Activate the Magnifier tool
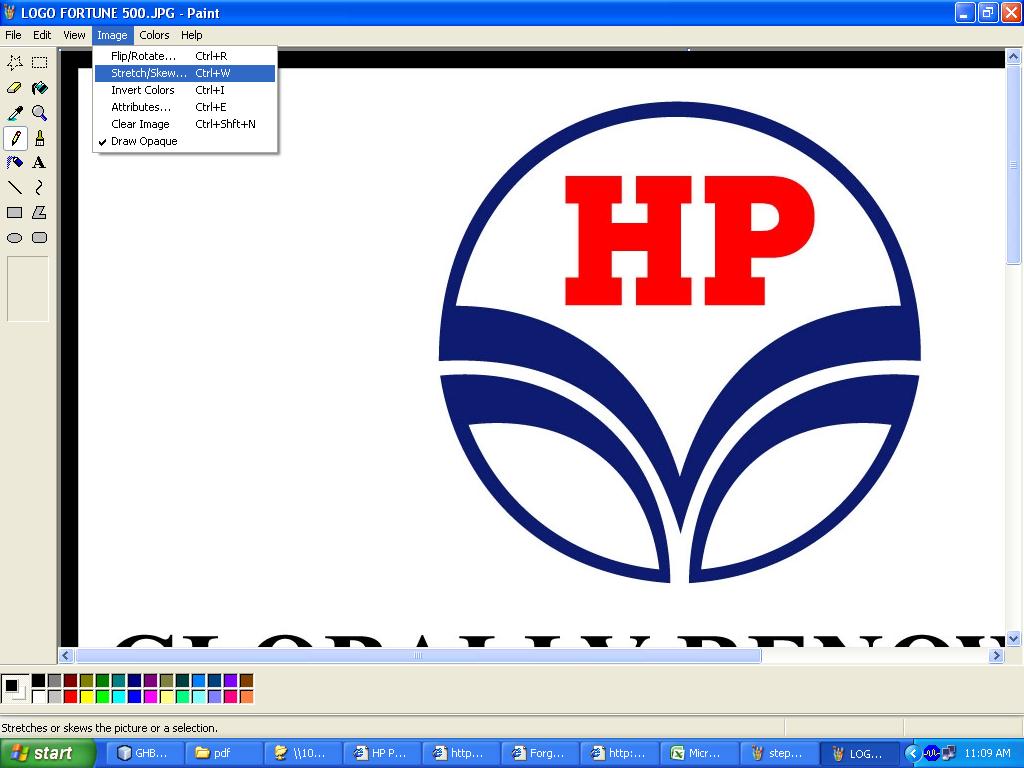Viewport: 1024px width, 768px height. [38, 113]
